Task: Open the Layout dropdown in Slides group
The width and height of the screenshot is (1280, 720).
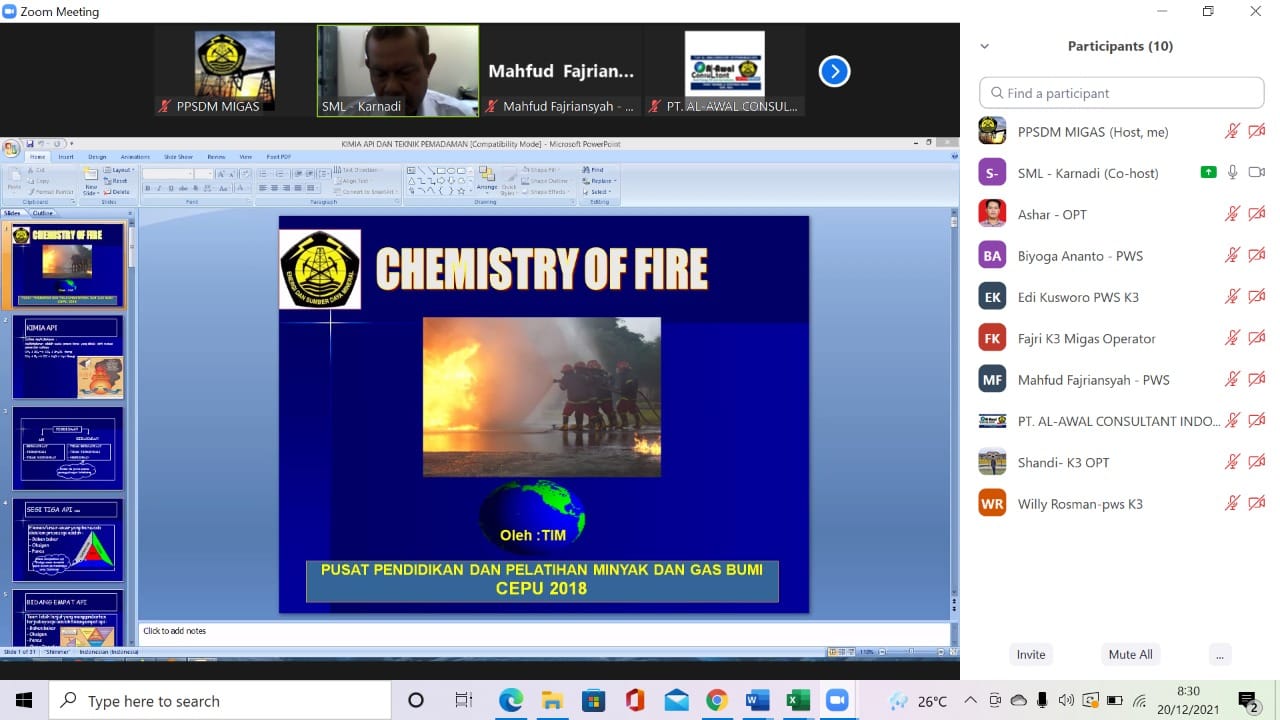Action: click(119, 170)
